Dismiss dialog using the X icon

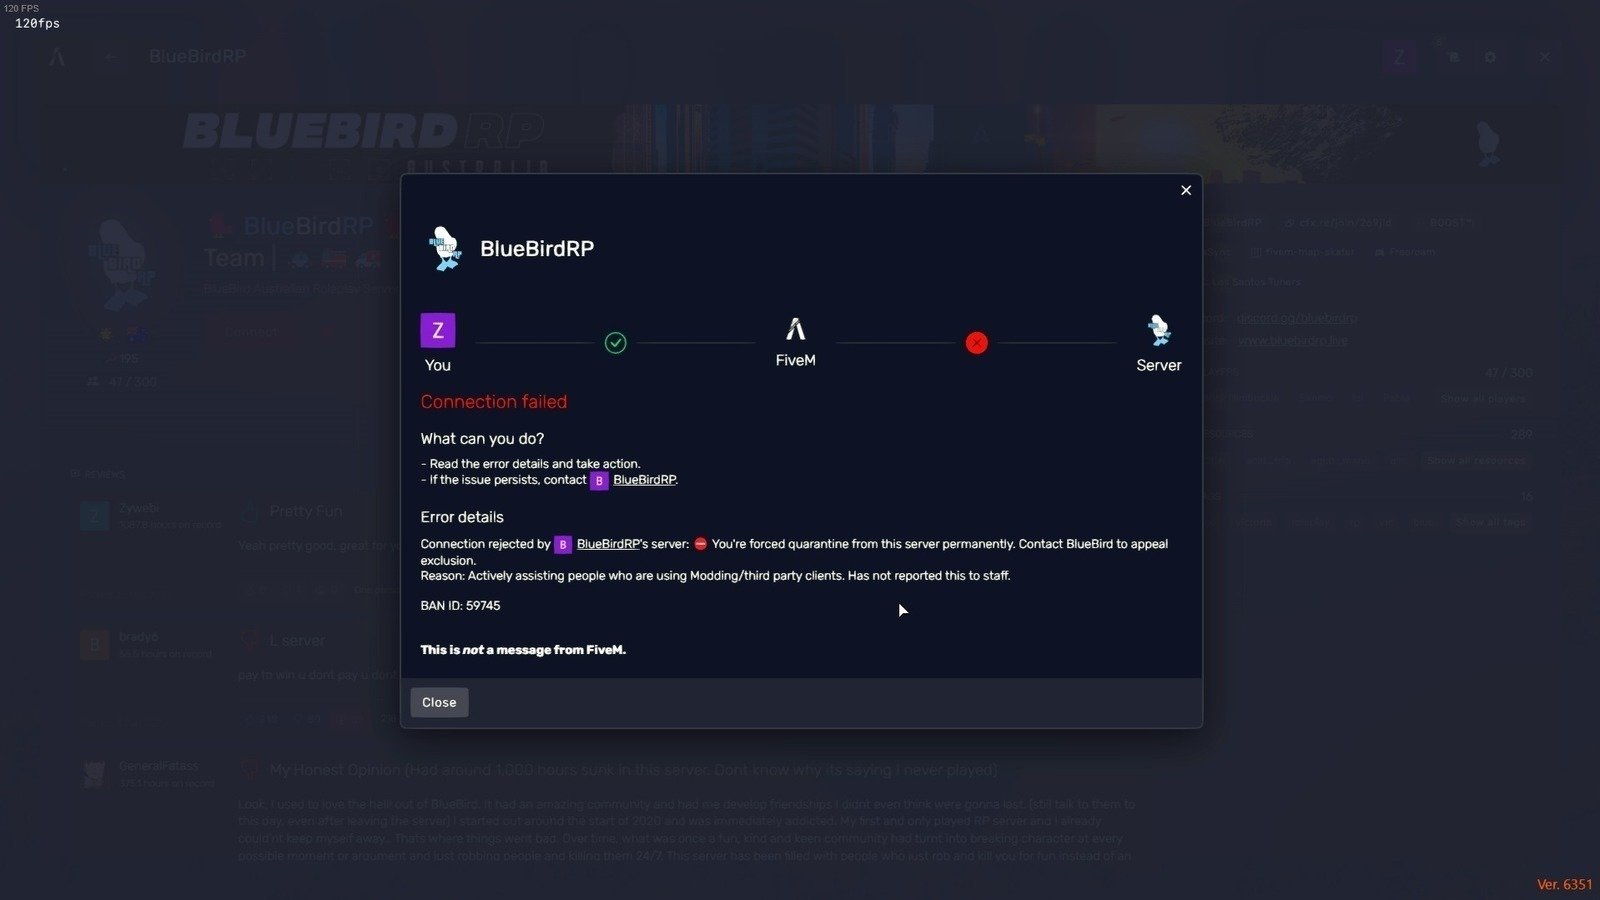point(1186,190)
